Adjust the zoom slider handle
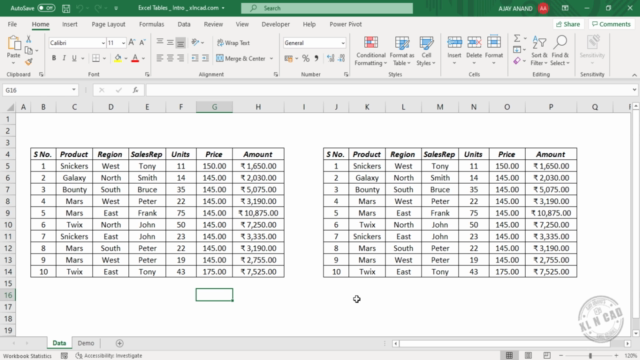 pos(590,356)
